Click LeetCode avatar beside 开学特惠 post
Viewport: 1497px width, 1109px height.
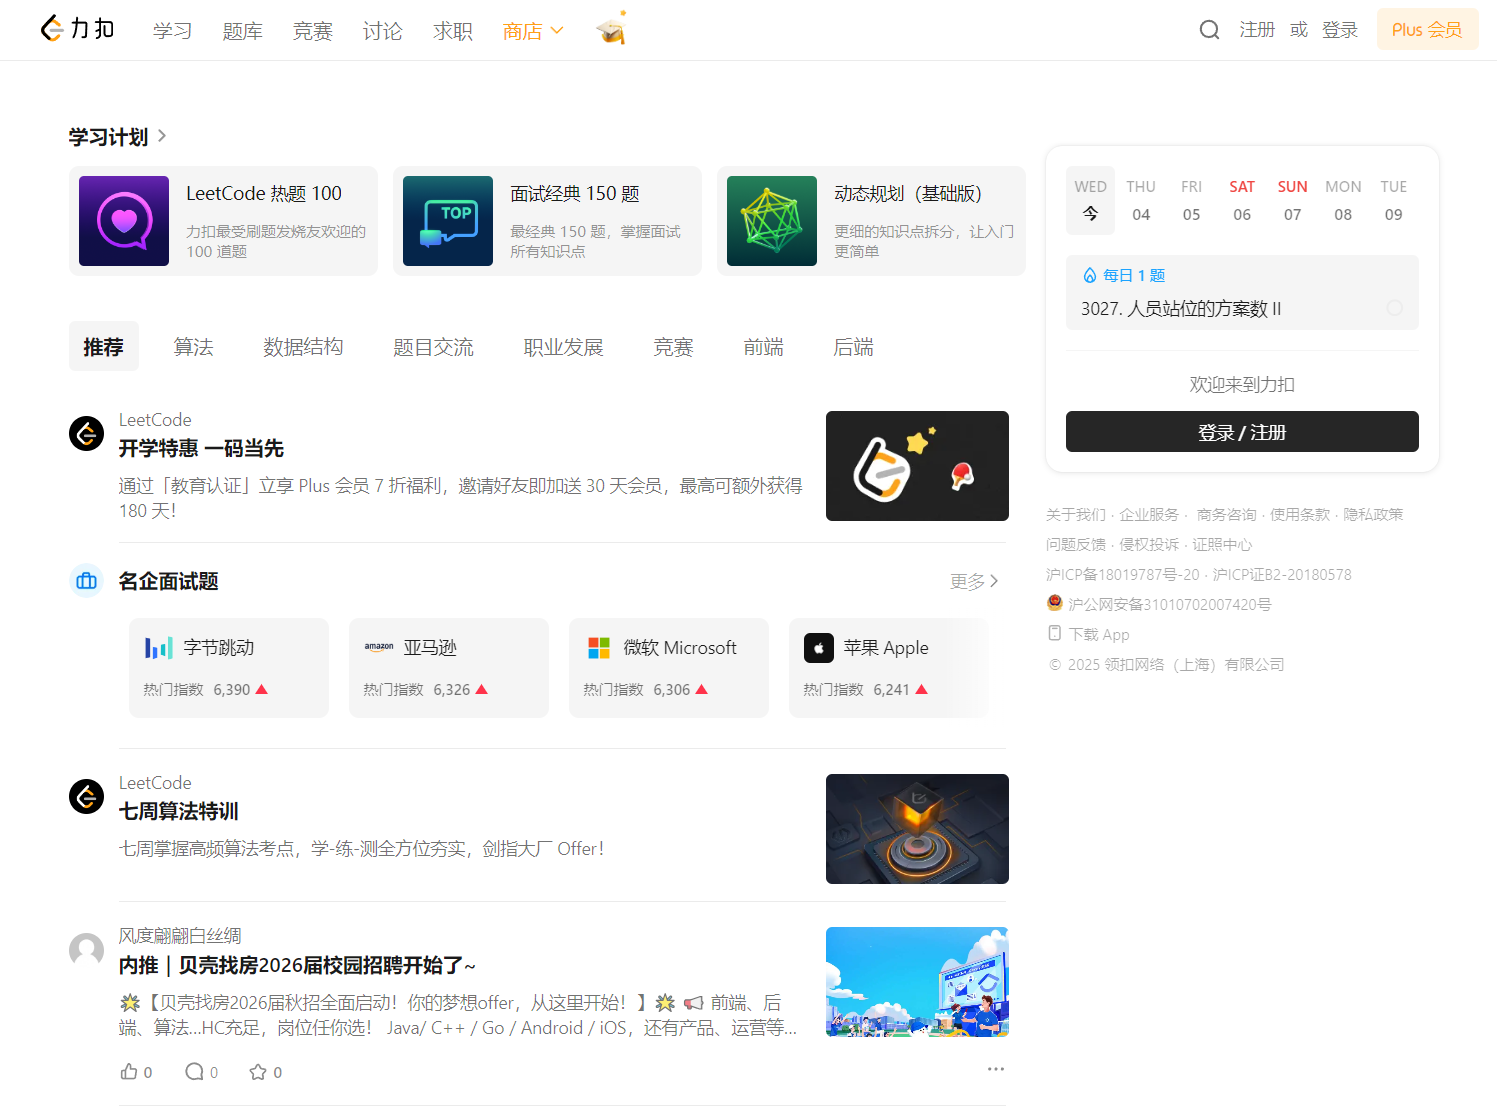click(x=86, y=434)
